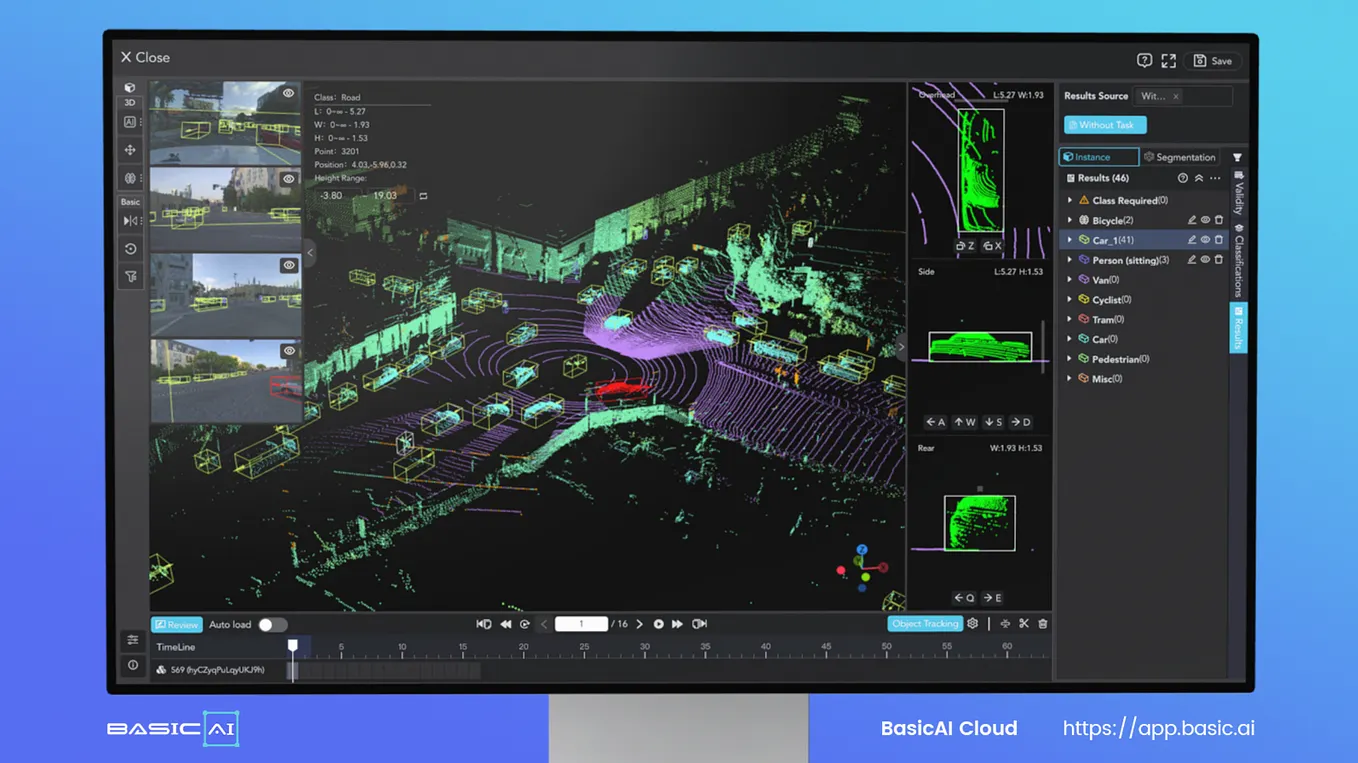Click the Object Tracking settings gear
The height and width of the screenshot is (763, 1358).
pos(972,623)
